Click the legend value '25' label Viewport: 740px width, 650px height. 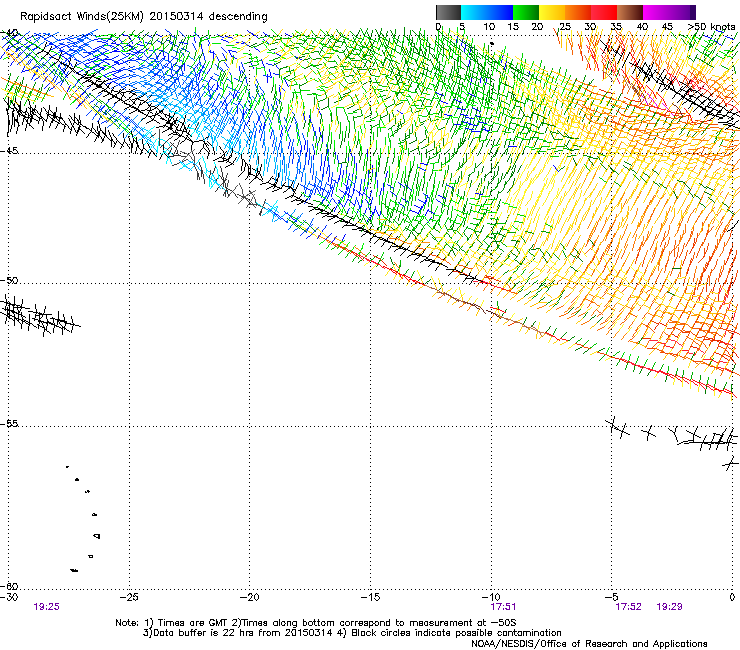tap(565, 27)
